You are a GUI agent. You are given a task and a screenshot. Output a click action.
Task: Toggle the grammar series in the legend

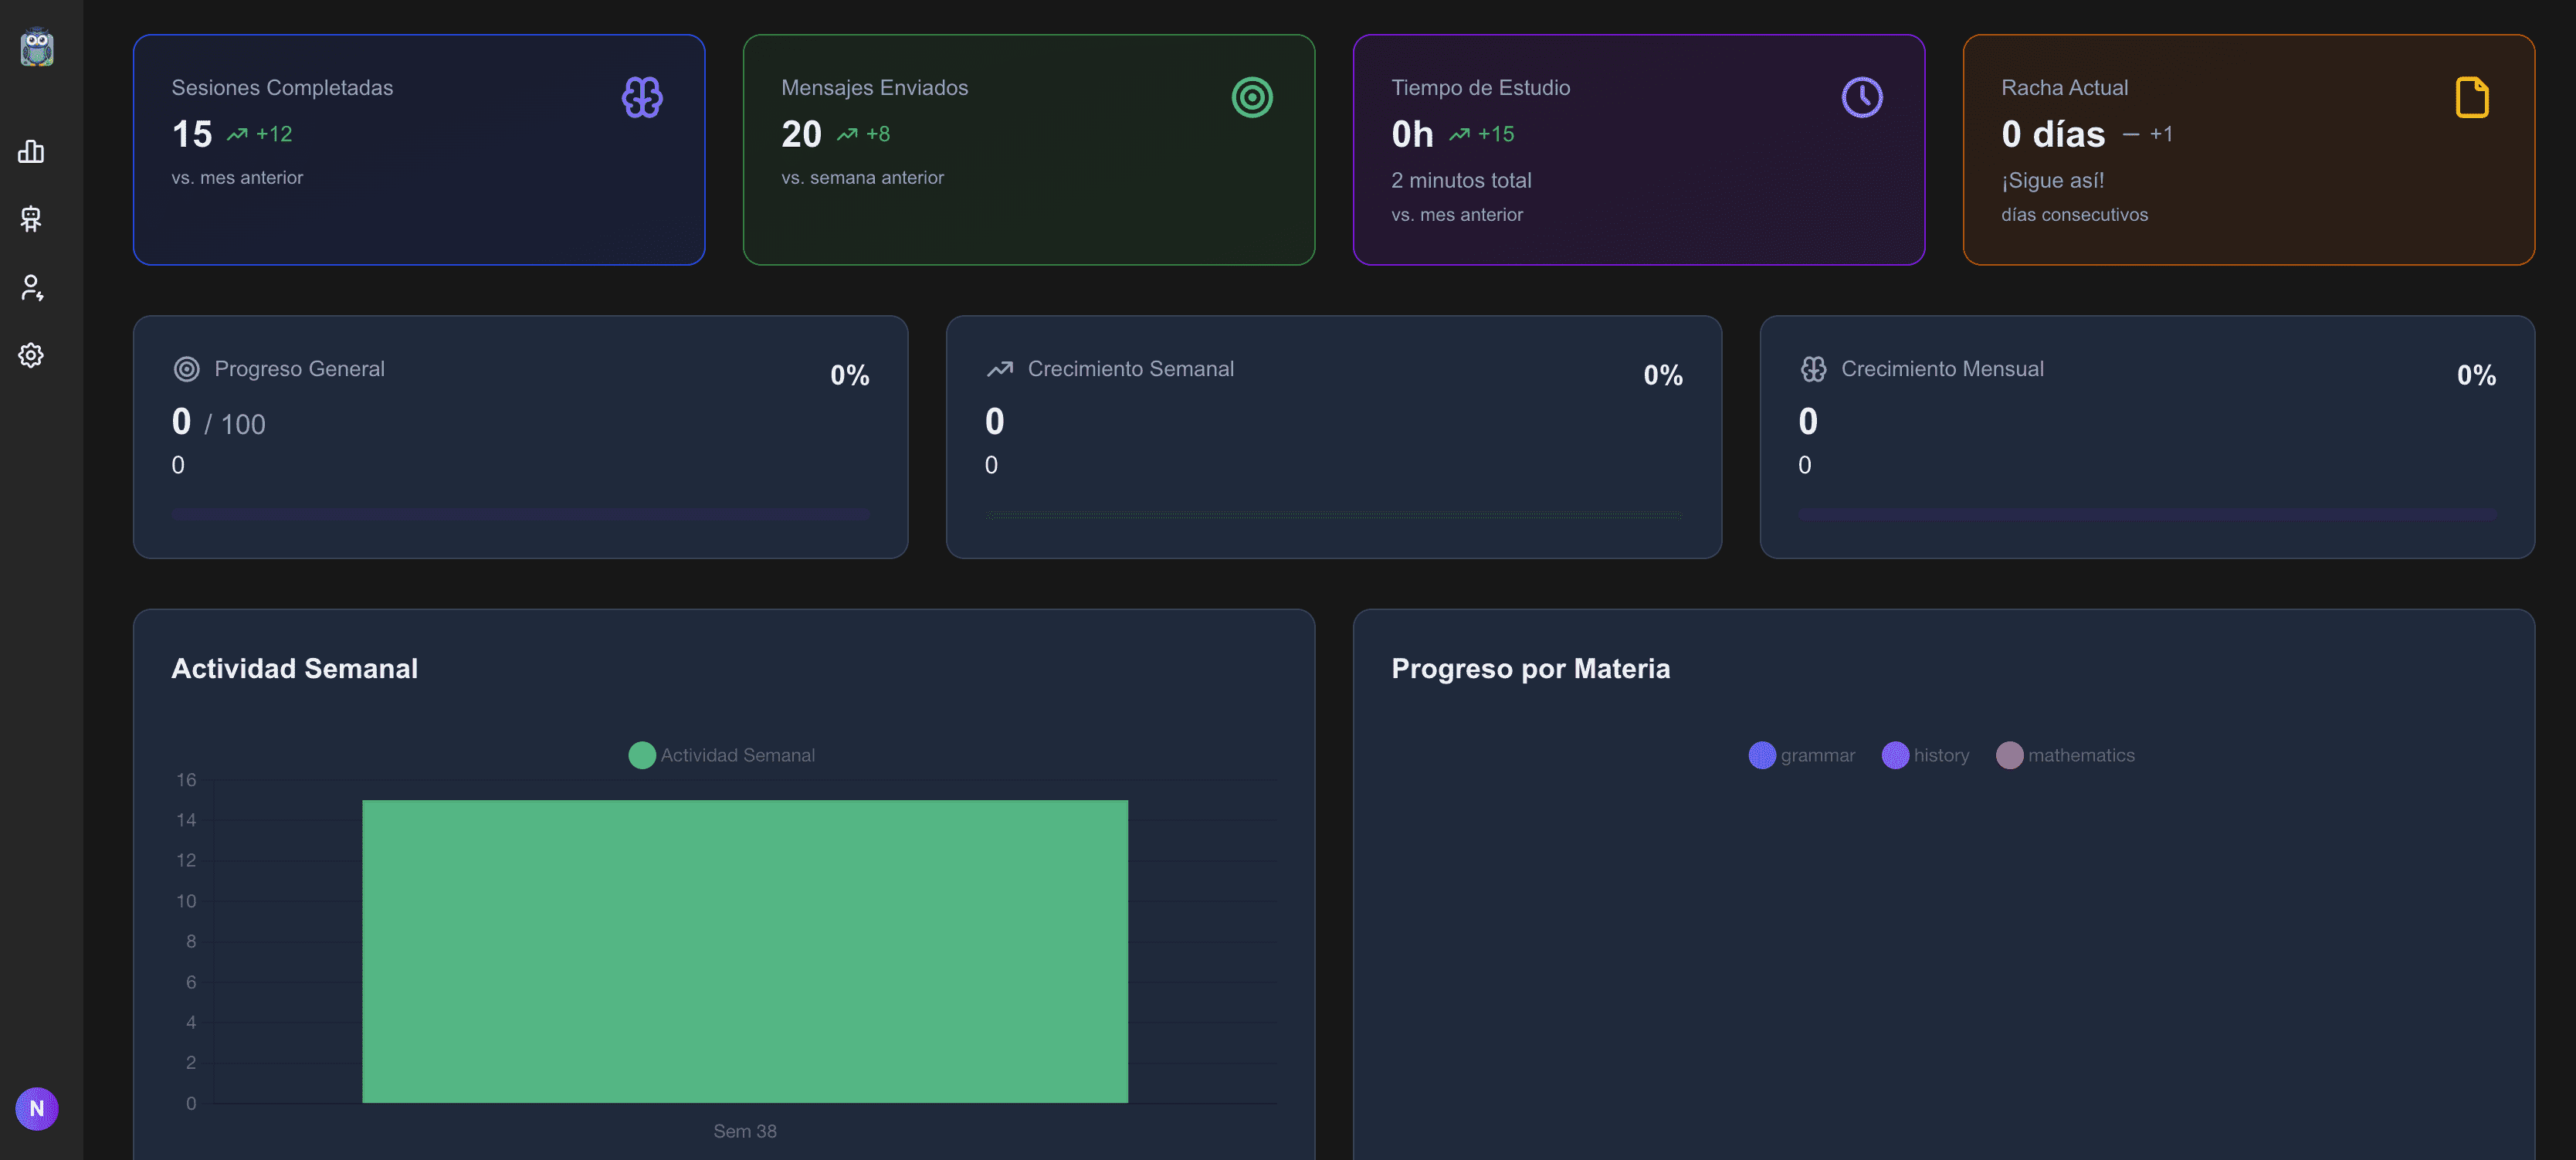[x=1801, y=755]
